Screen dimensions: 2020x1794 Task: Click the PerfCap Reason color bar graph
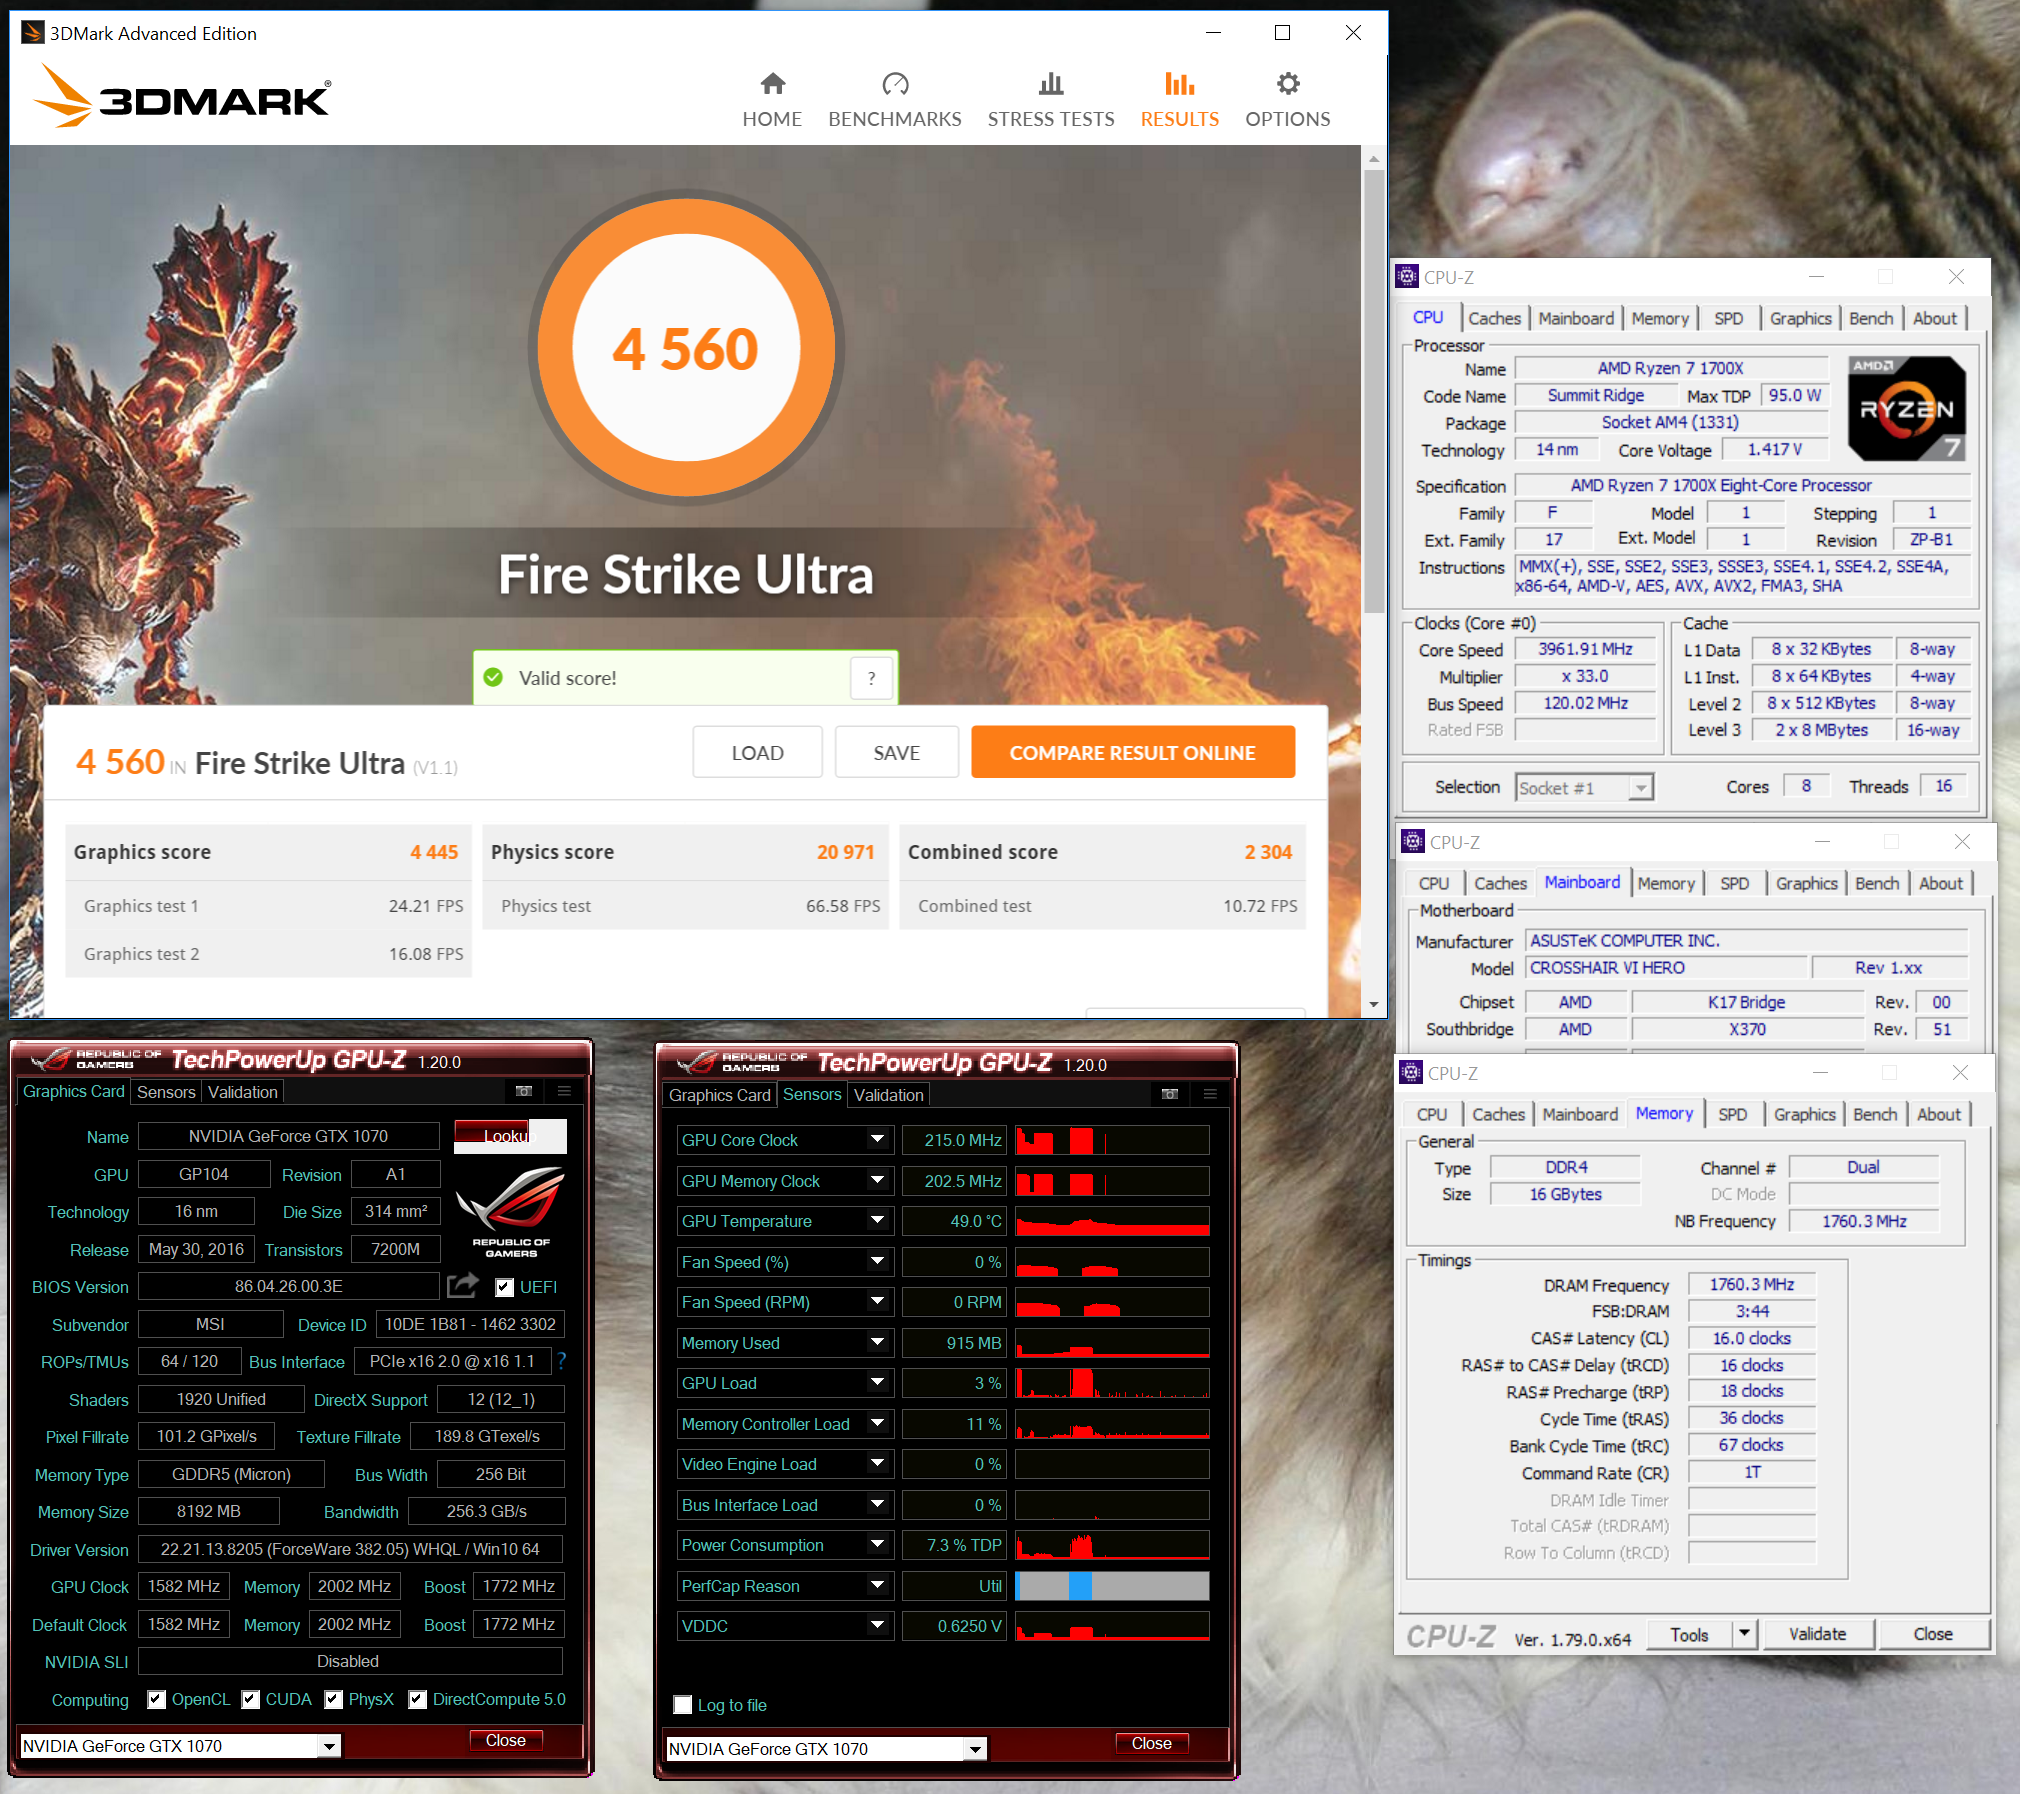tap(1112, 1586)
